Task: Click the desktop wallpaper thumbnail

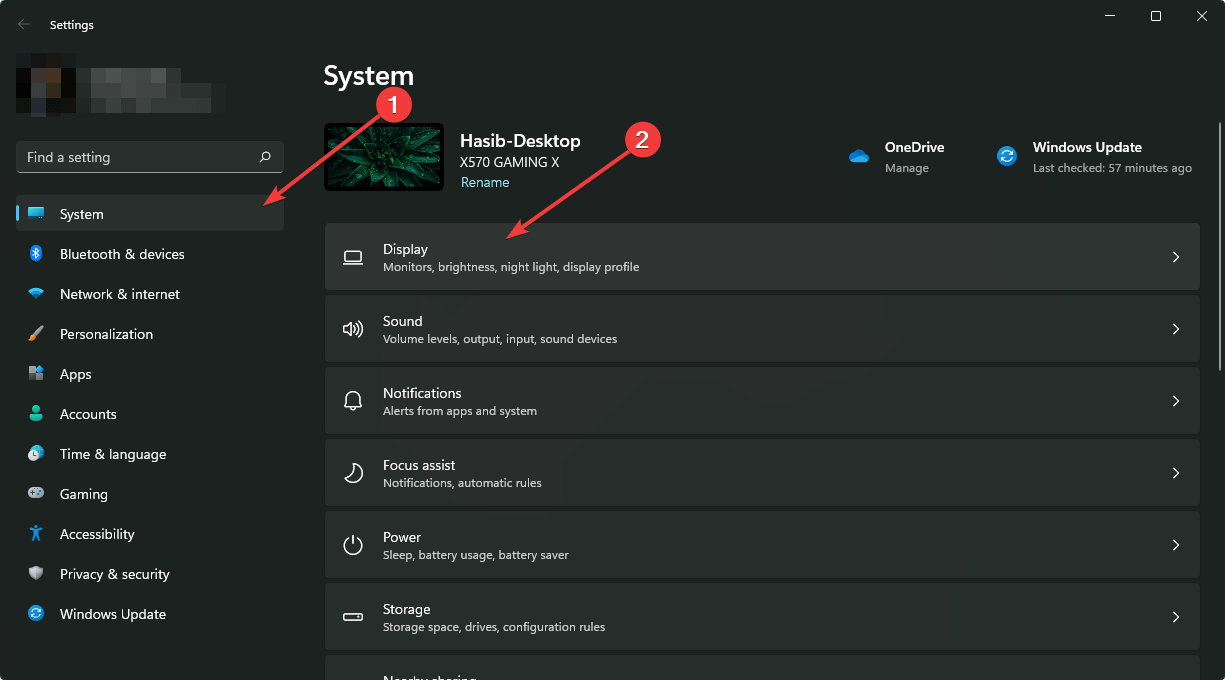Action: click(x=384, y=157)
